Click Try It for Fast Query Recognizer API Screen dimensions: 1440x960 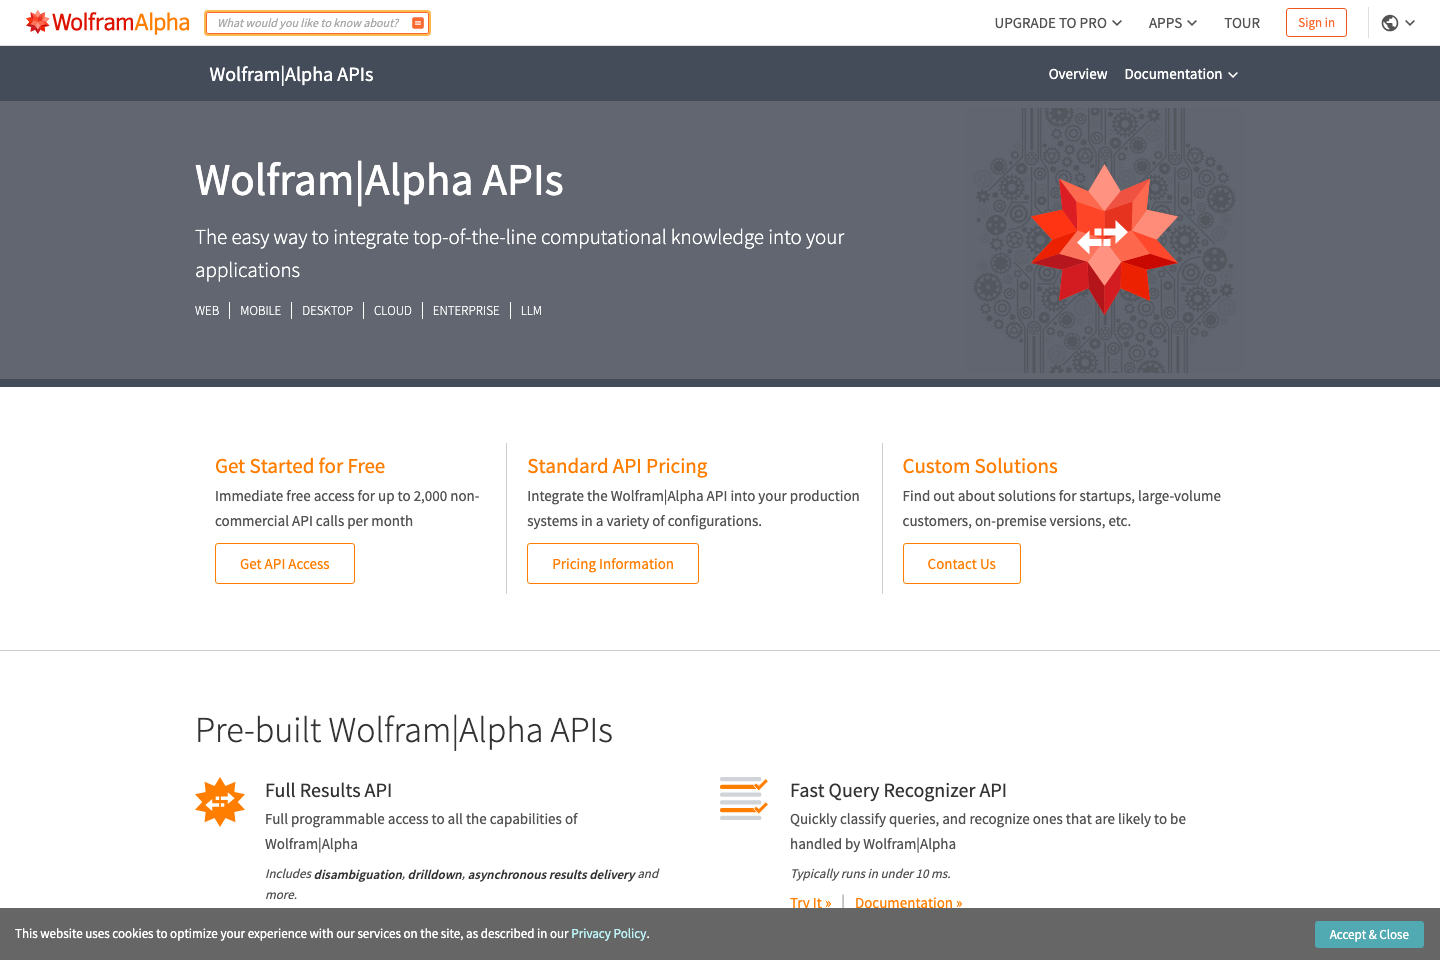tap(810, 902)
